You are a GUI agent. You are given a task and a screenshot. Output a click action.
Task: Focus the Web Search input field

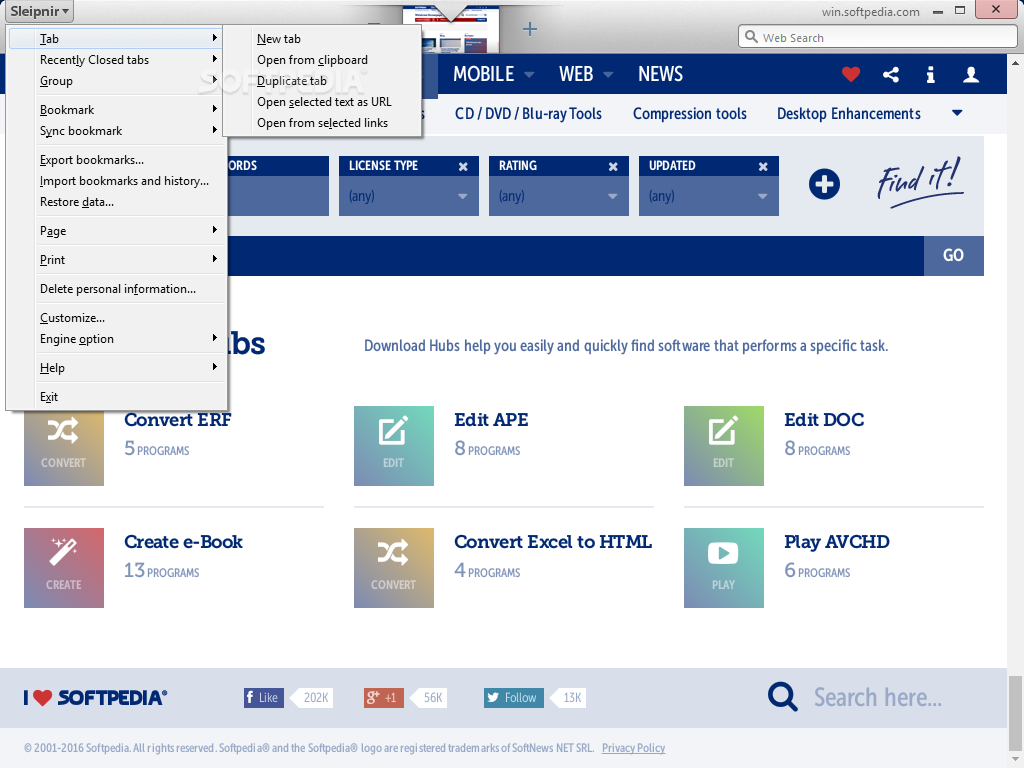(x=878, y=37)
